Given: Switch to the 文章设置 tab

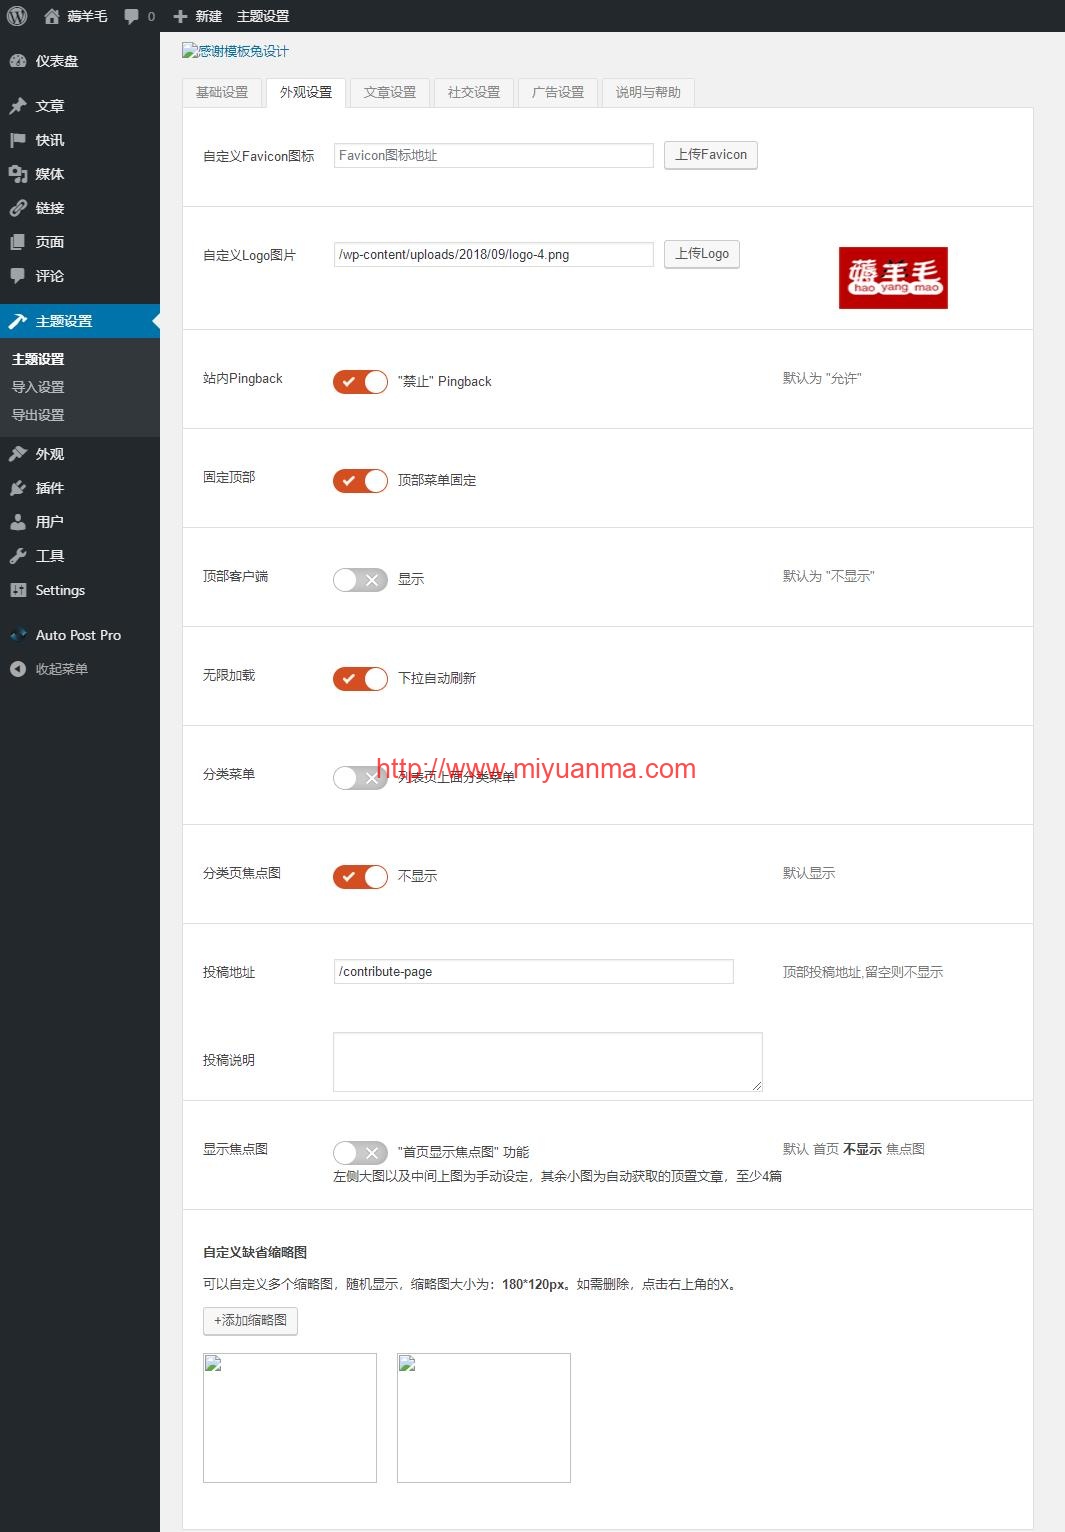Looking at the screenshot, I should coord(390,92).
